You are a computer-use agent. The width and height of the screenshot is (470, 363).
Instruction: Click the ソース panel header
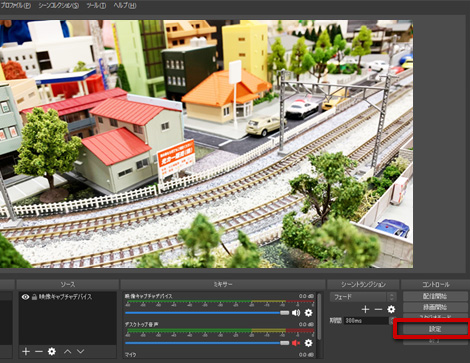[68, 284]
